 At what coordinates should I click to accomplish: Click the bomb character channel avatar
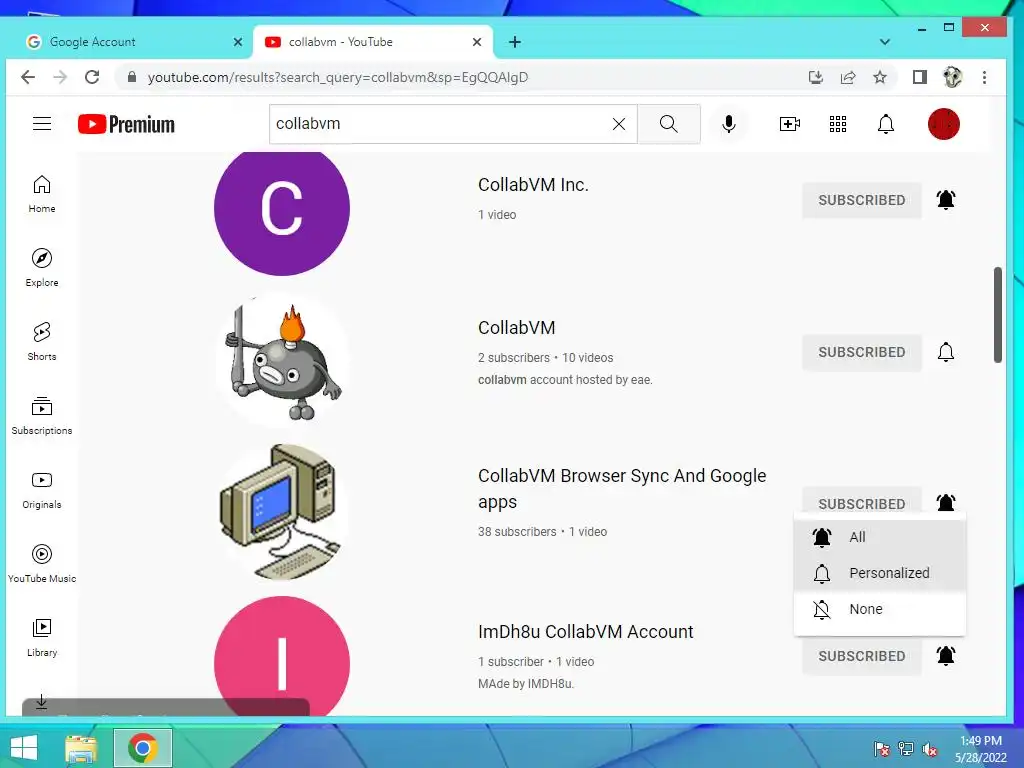click(x=282, y=360)
